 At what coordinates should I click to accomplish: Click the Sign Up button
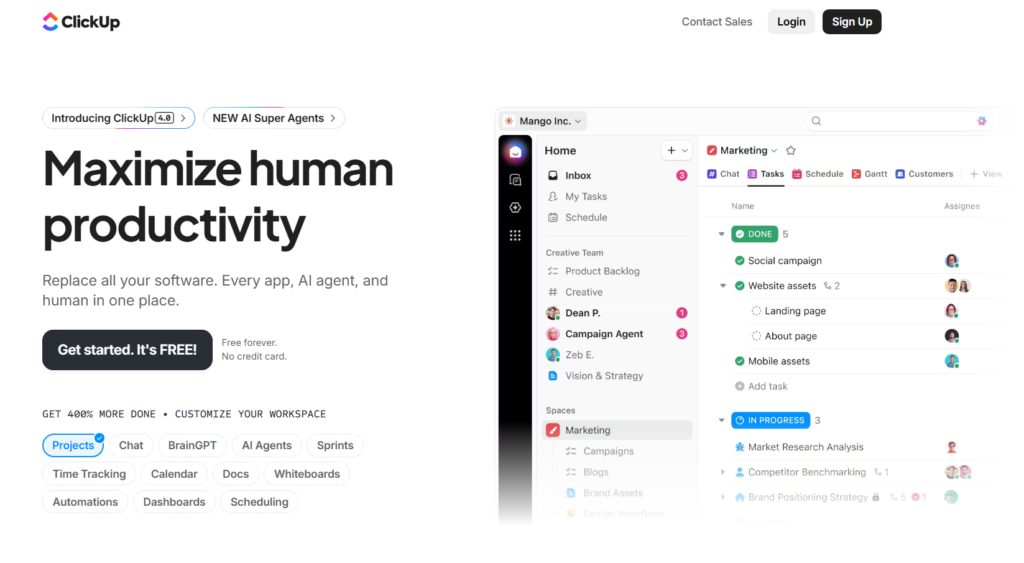(x=851, y=22)
